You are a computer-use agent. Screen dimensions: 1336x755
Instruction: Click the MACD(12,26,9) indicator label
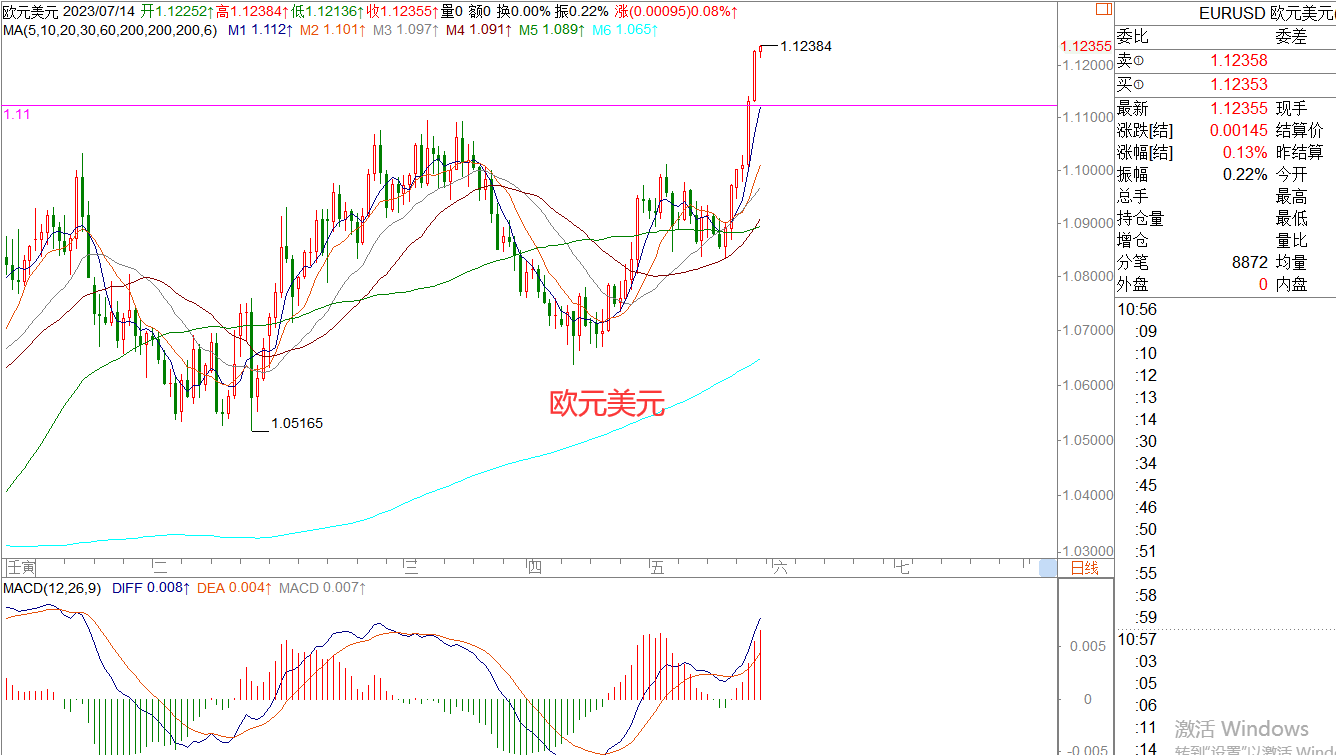point(53,588)
